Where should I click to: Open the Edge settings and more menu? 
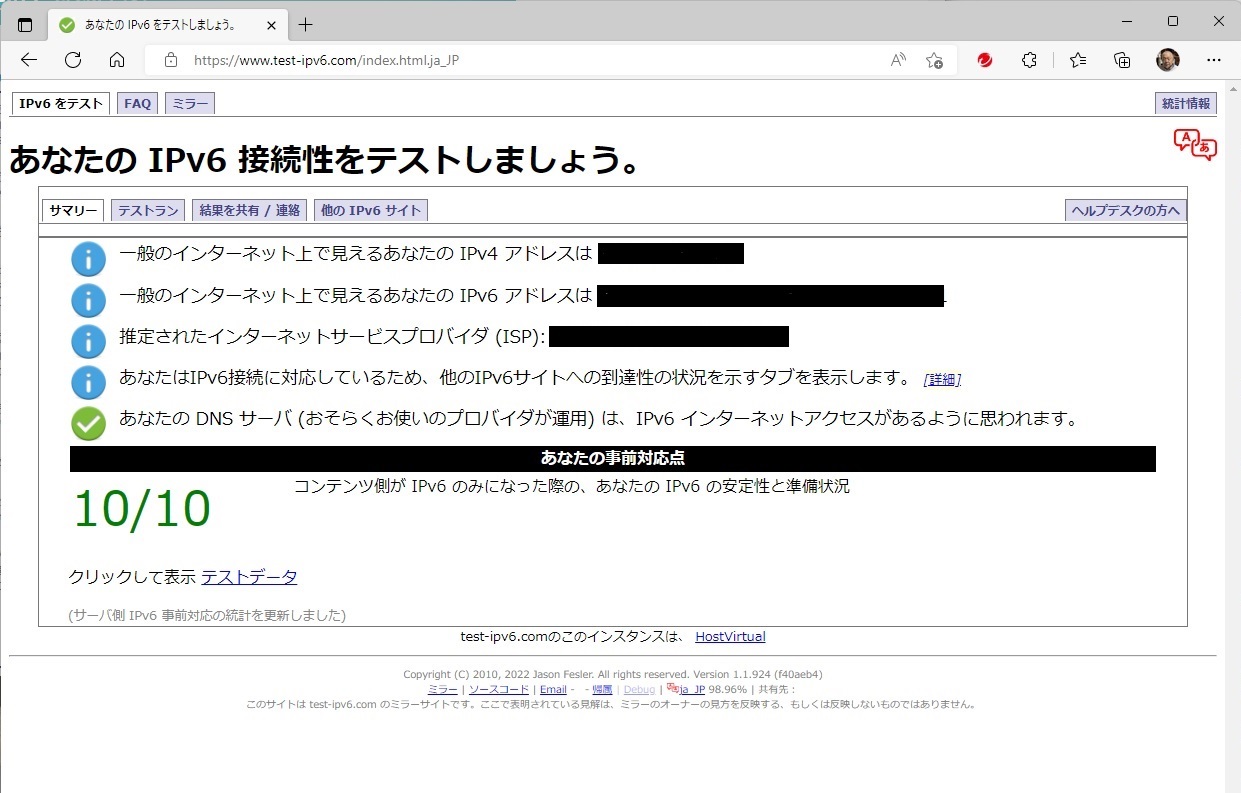tap(1214, 60)
